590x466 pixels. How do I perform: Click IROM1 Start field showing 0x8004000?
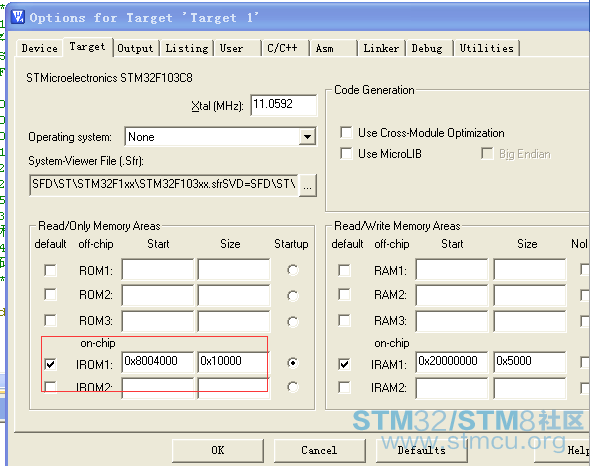click(x=158, y=362)
